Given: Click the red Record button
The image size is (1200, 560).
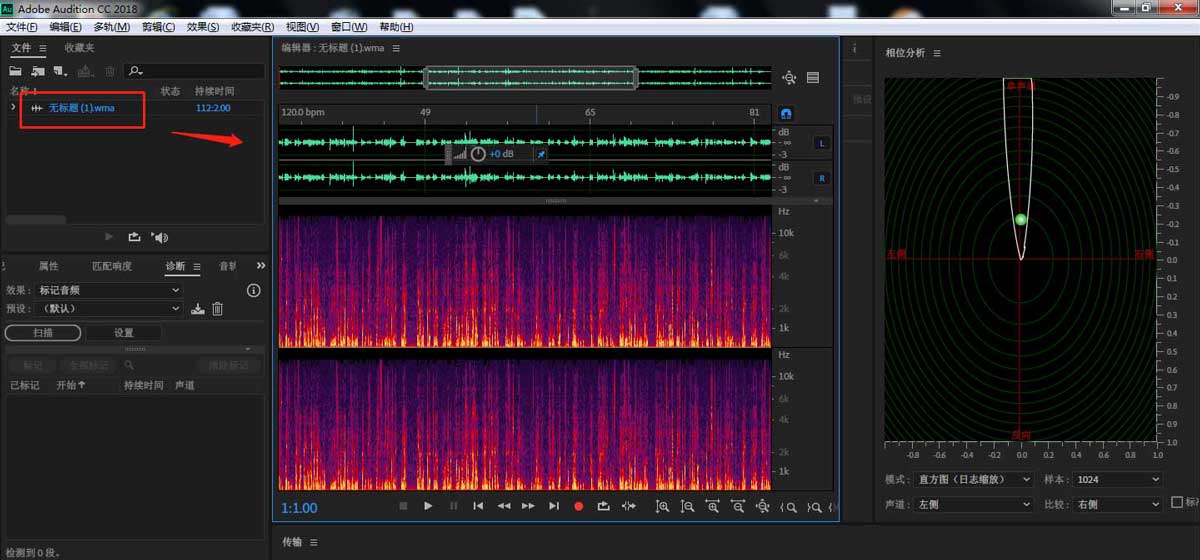Looking at the screenshot, I should 578,506.
